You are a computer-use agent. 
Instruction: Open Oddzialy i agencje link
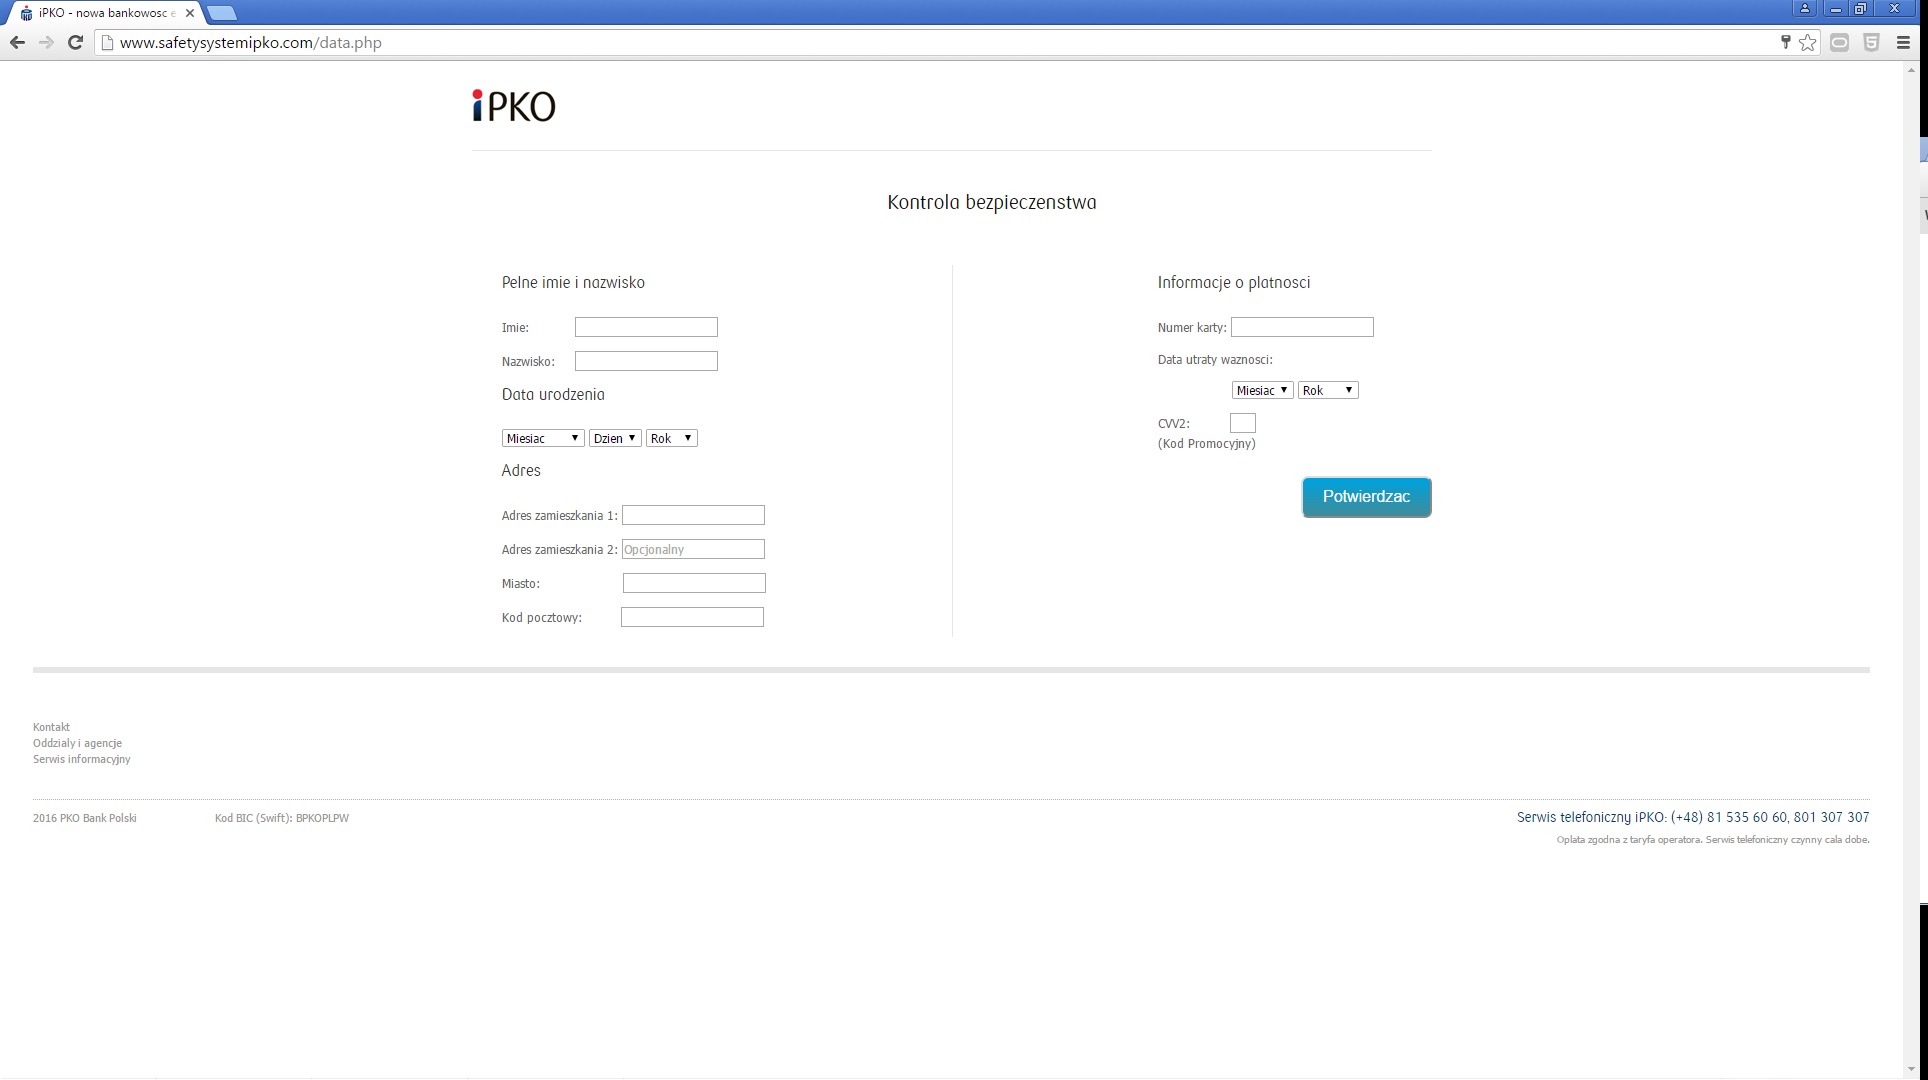point(77,743)
